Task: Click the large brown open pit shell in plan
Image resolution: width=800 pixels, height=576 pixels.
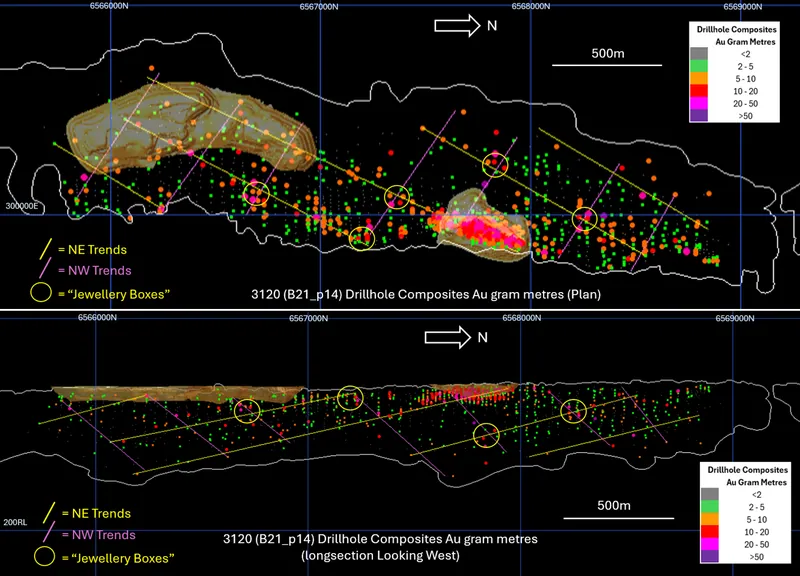Action: click(189, 128)
